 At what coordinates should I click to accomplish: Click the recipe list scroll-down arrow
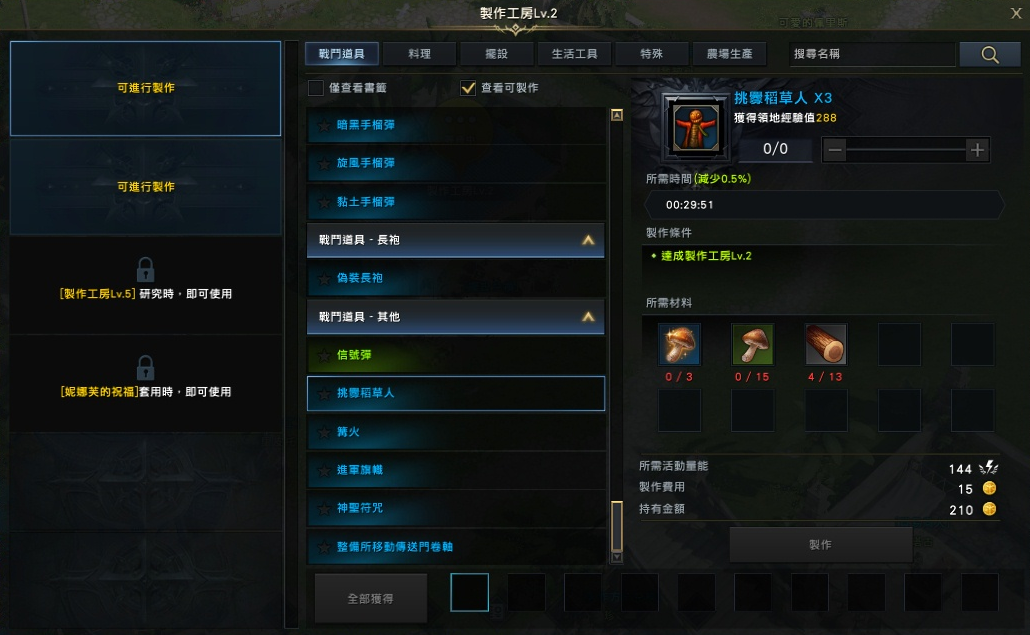point(617,558)
